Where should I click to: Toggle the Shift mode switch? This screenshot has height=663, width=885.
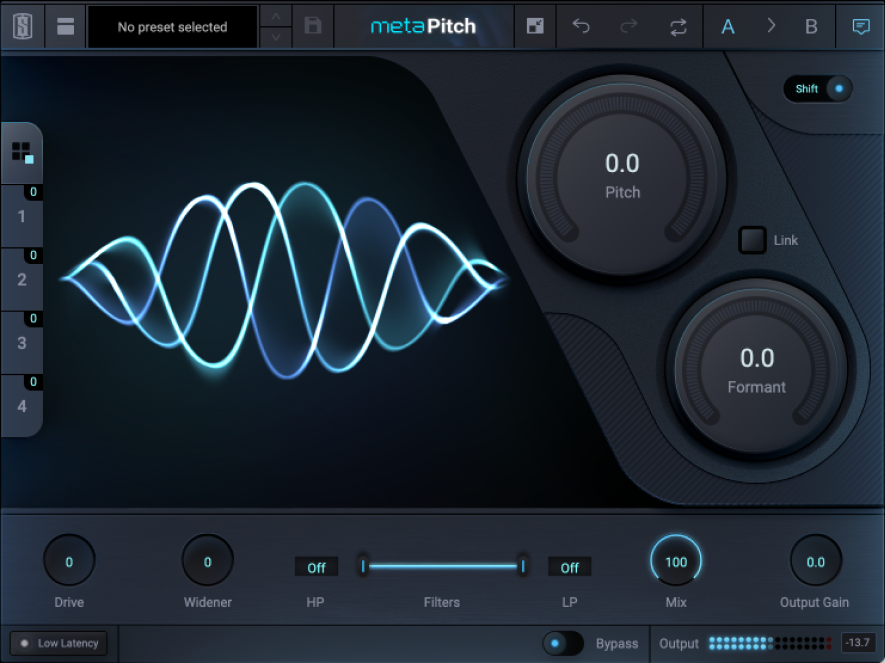click(818, 89)
